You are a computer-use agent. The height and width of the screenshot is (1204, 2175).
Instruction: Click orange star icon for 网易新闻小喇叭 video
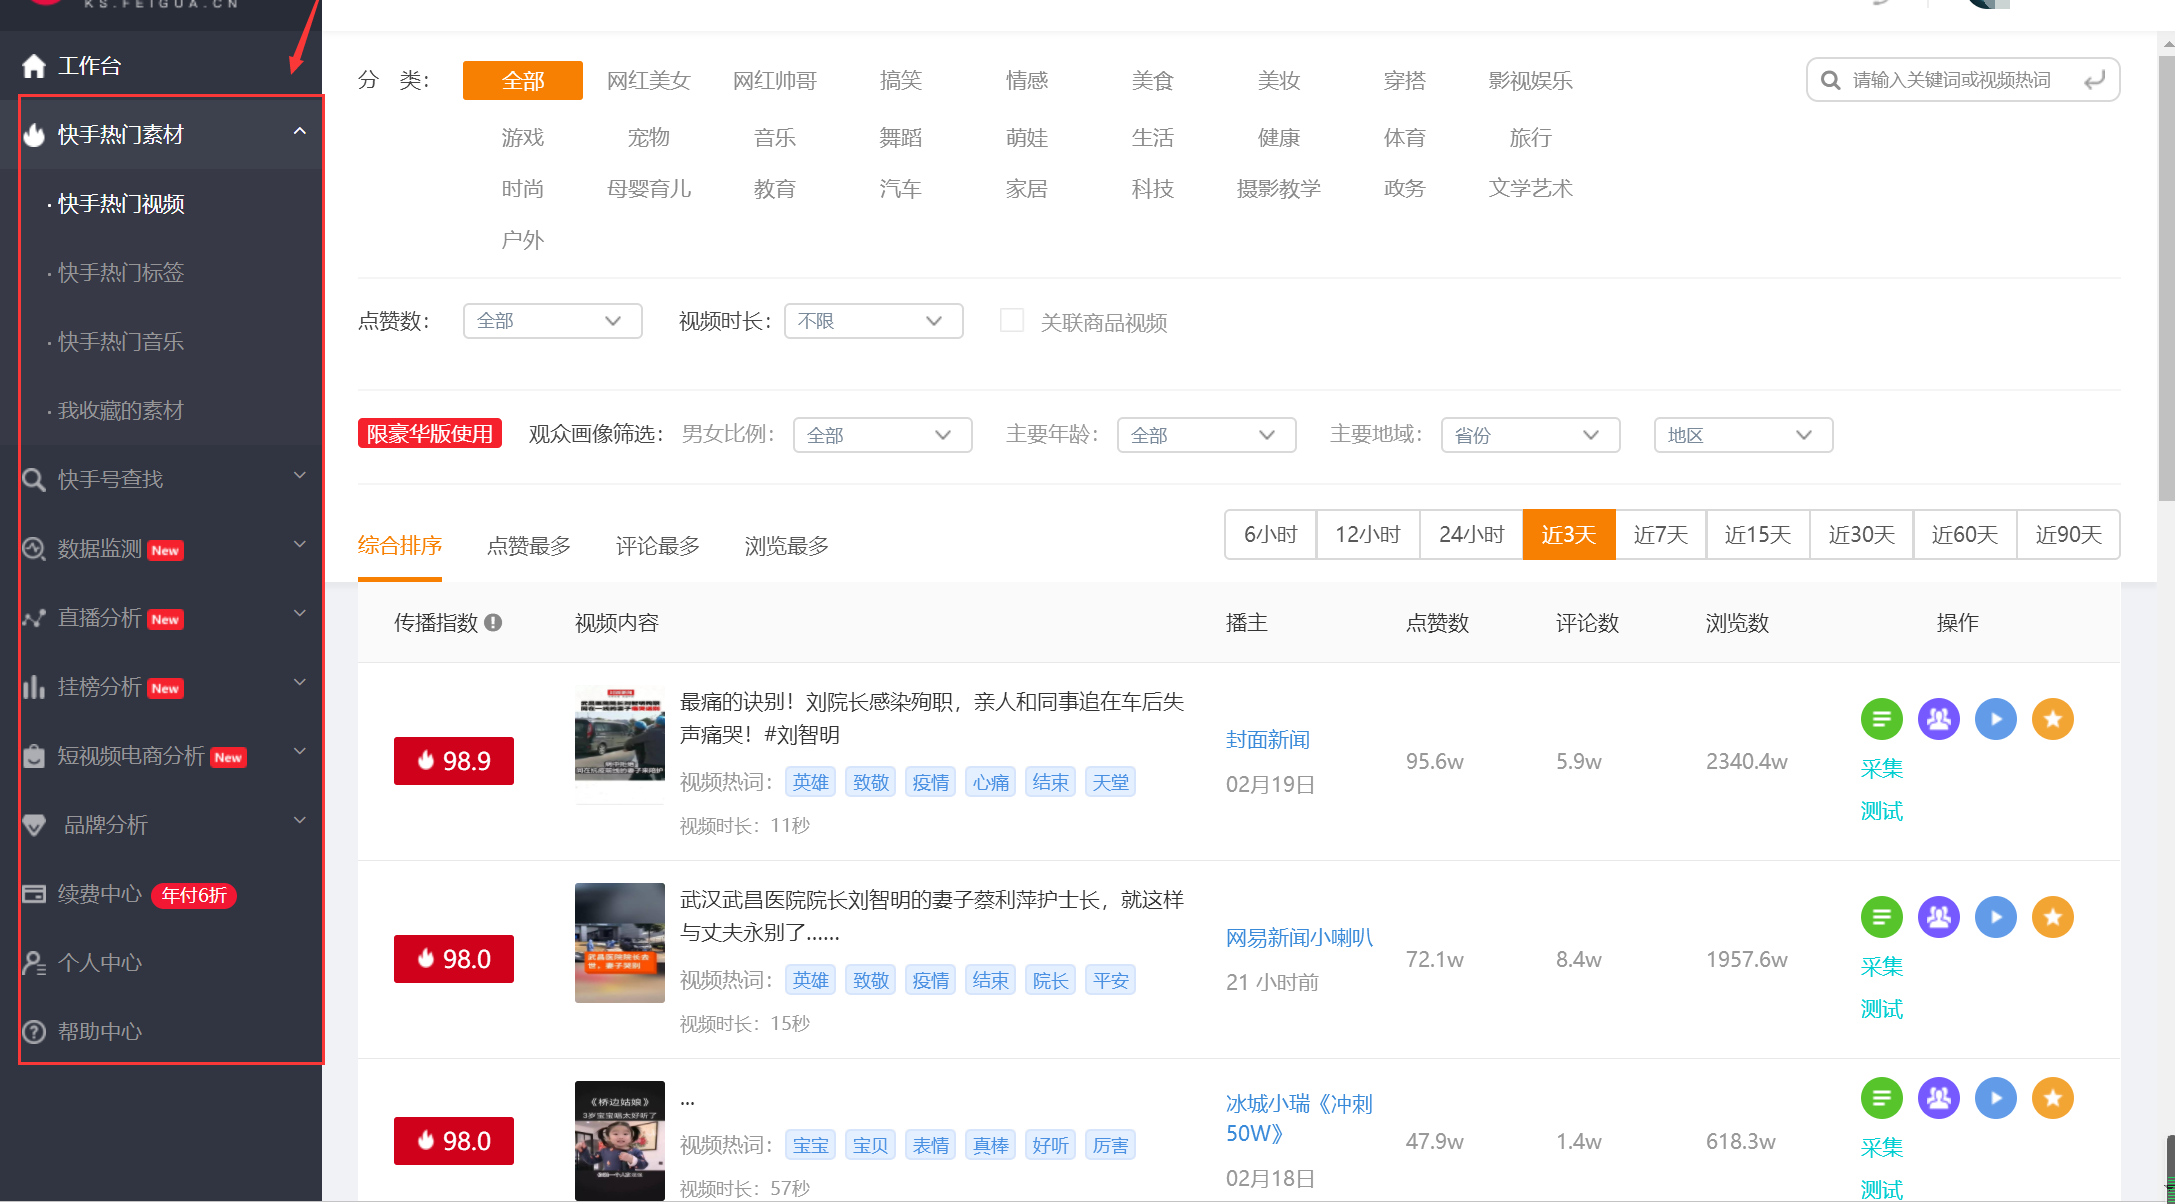click(2053, 917)
